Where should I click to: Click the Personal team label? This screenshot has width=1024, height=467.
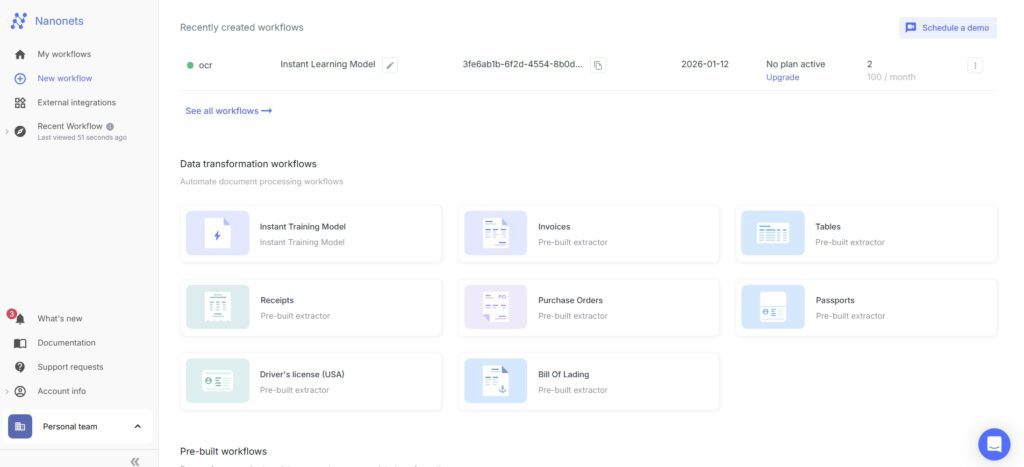70,427
